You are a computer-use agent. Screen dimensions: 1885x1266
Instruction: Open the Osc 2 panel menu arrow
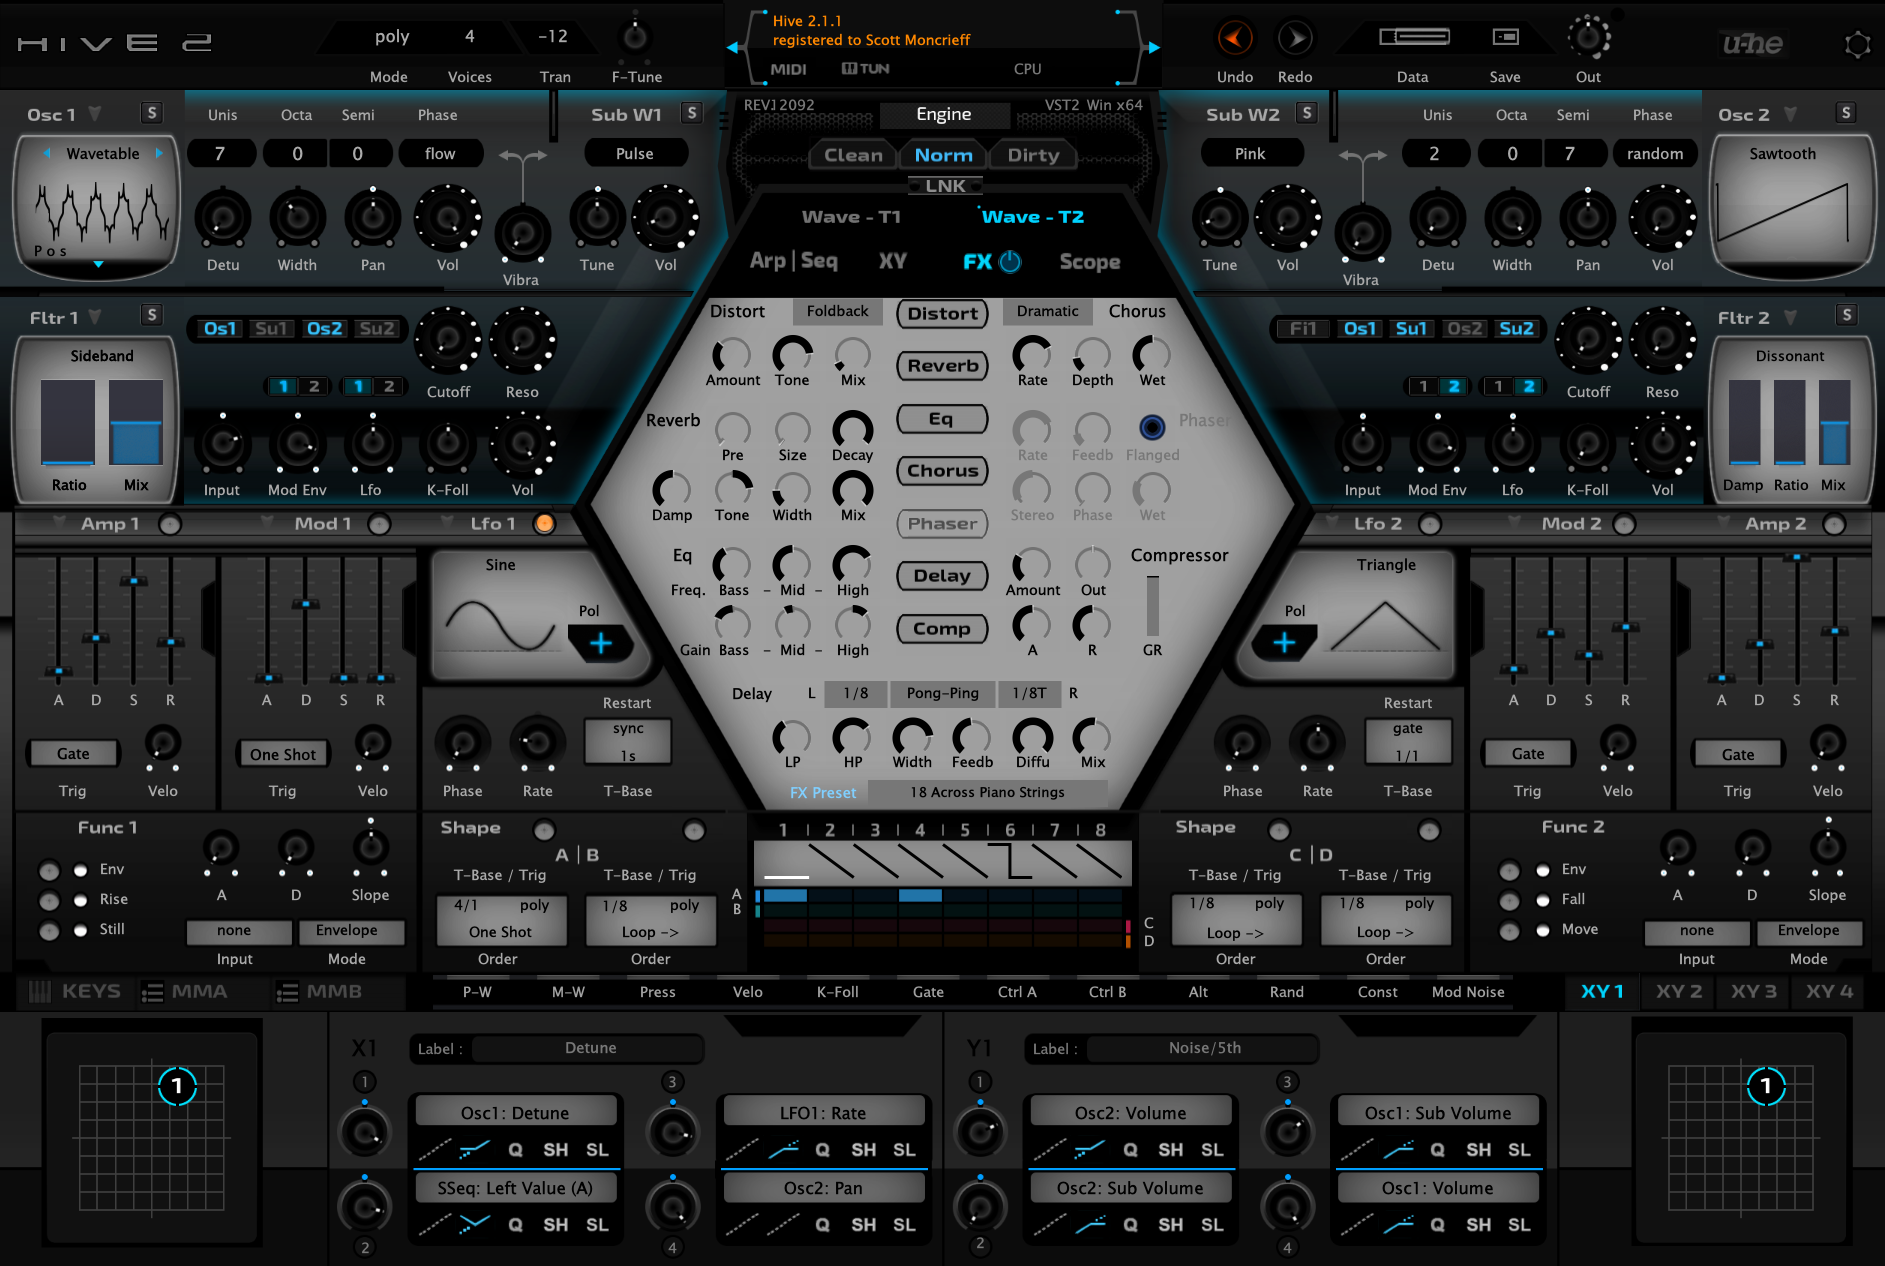click(x=1790, y=114)
